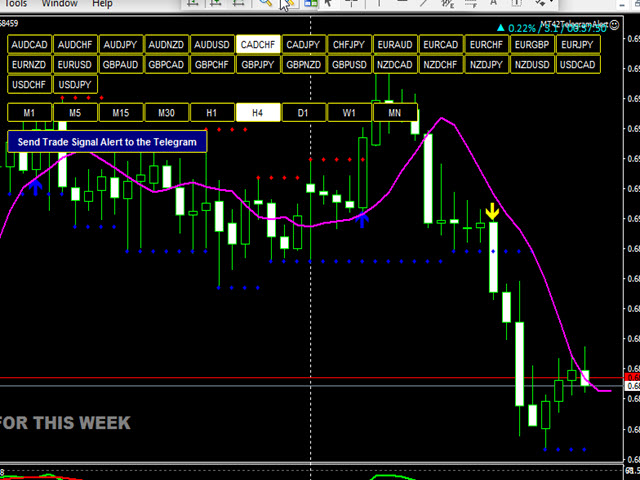Switch chart to USDCHF
The height and width of the screenshot is (480, 640).
29,84
